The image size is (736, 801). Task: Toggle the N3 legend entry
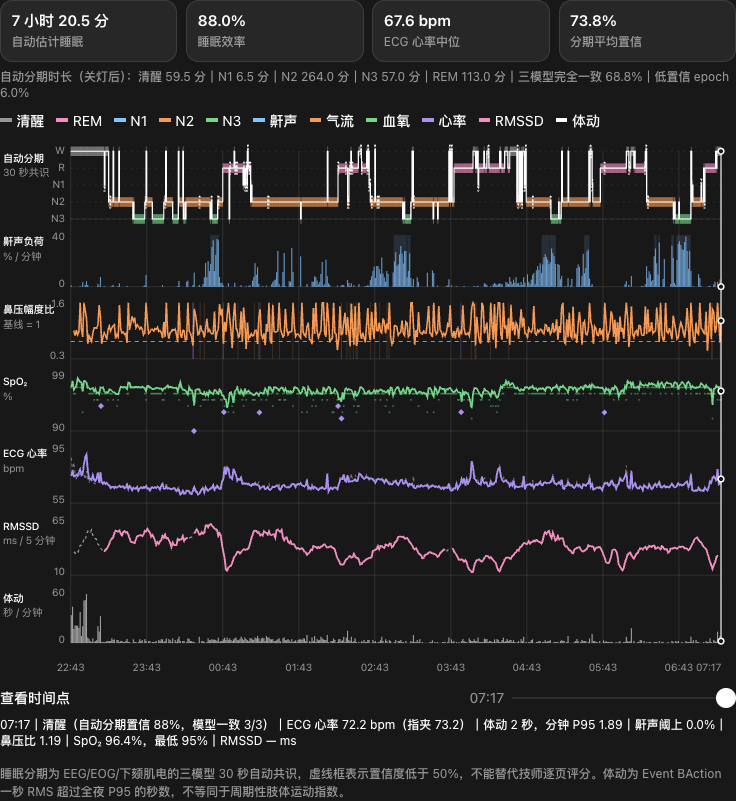(x=223, y=121)
